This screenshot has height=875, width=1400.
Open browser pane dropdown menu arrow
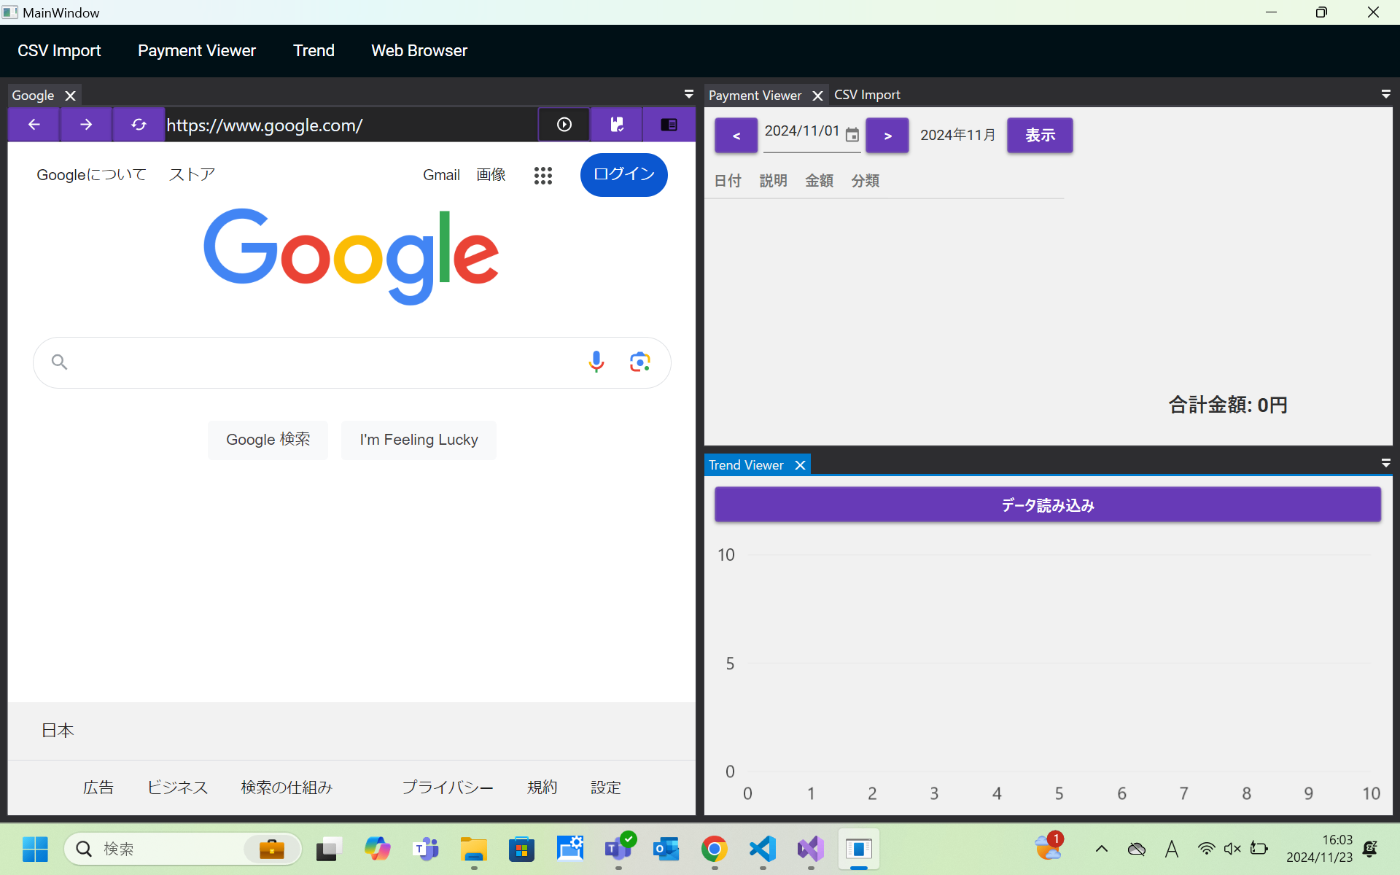click(x=689, y=94)
